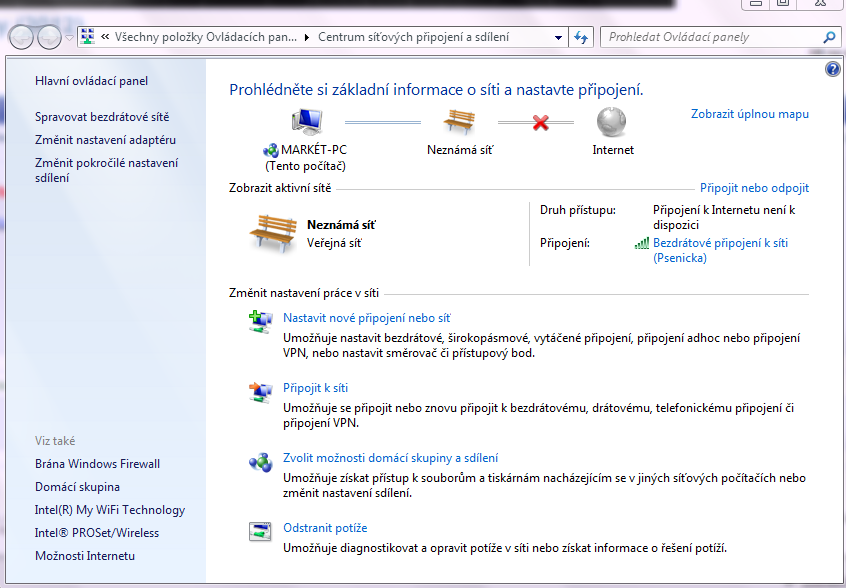Screen dimensions: 846x588
Task: Go forward with the Forward arrow button
Action: (50, 38)
